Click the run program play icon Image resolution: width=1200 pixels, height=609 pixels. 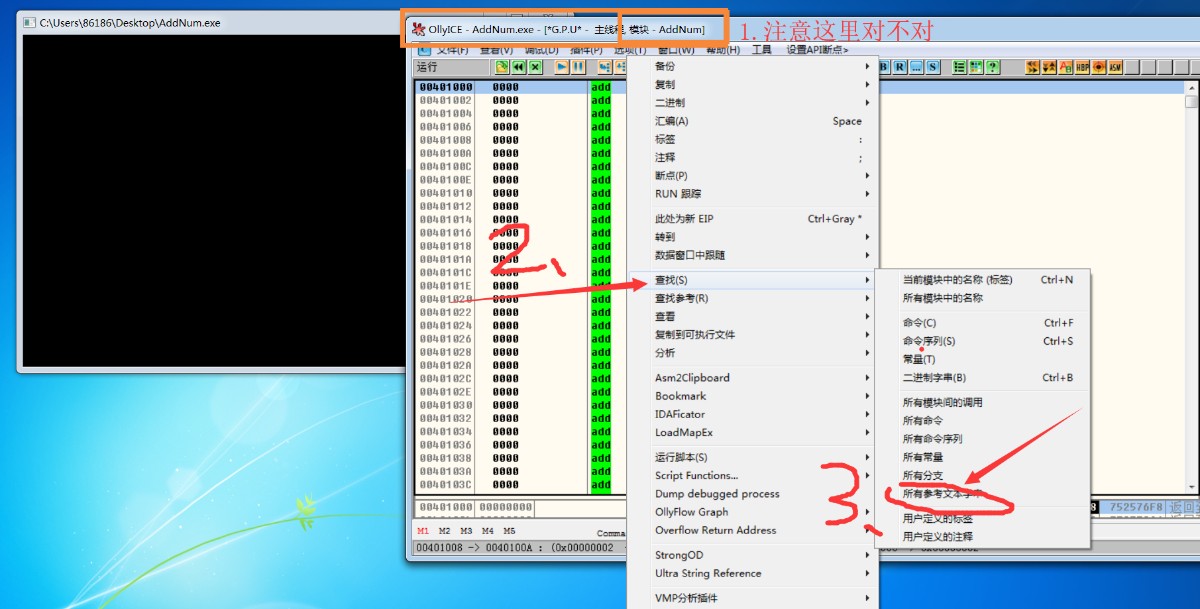562,67
